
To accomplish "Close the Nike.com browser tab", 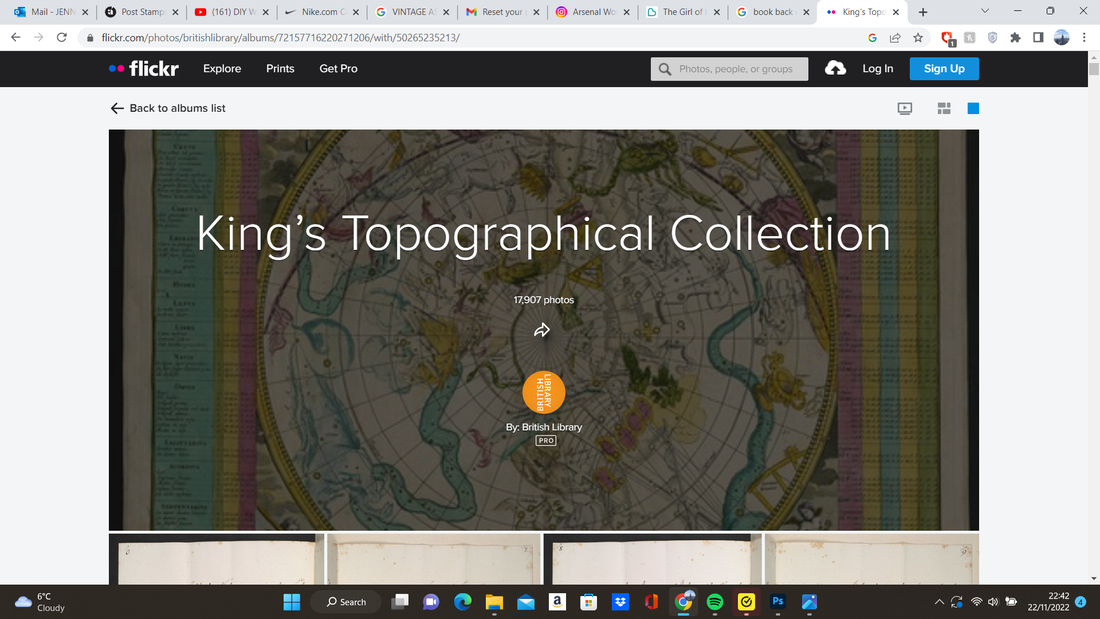I will (x=356, y=12).
